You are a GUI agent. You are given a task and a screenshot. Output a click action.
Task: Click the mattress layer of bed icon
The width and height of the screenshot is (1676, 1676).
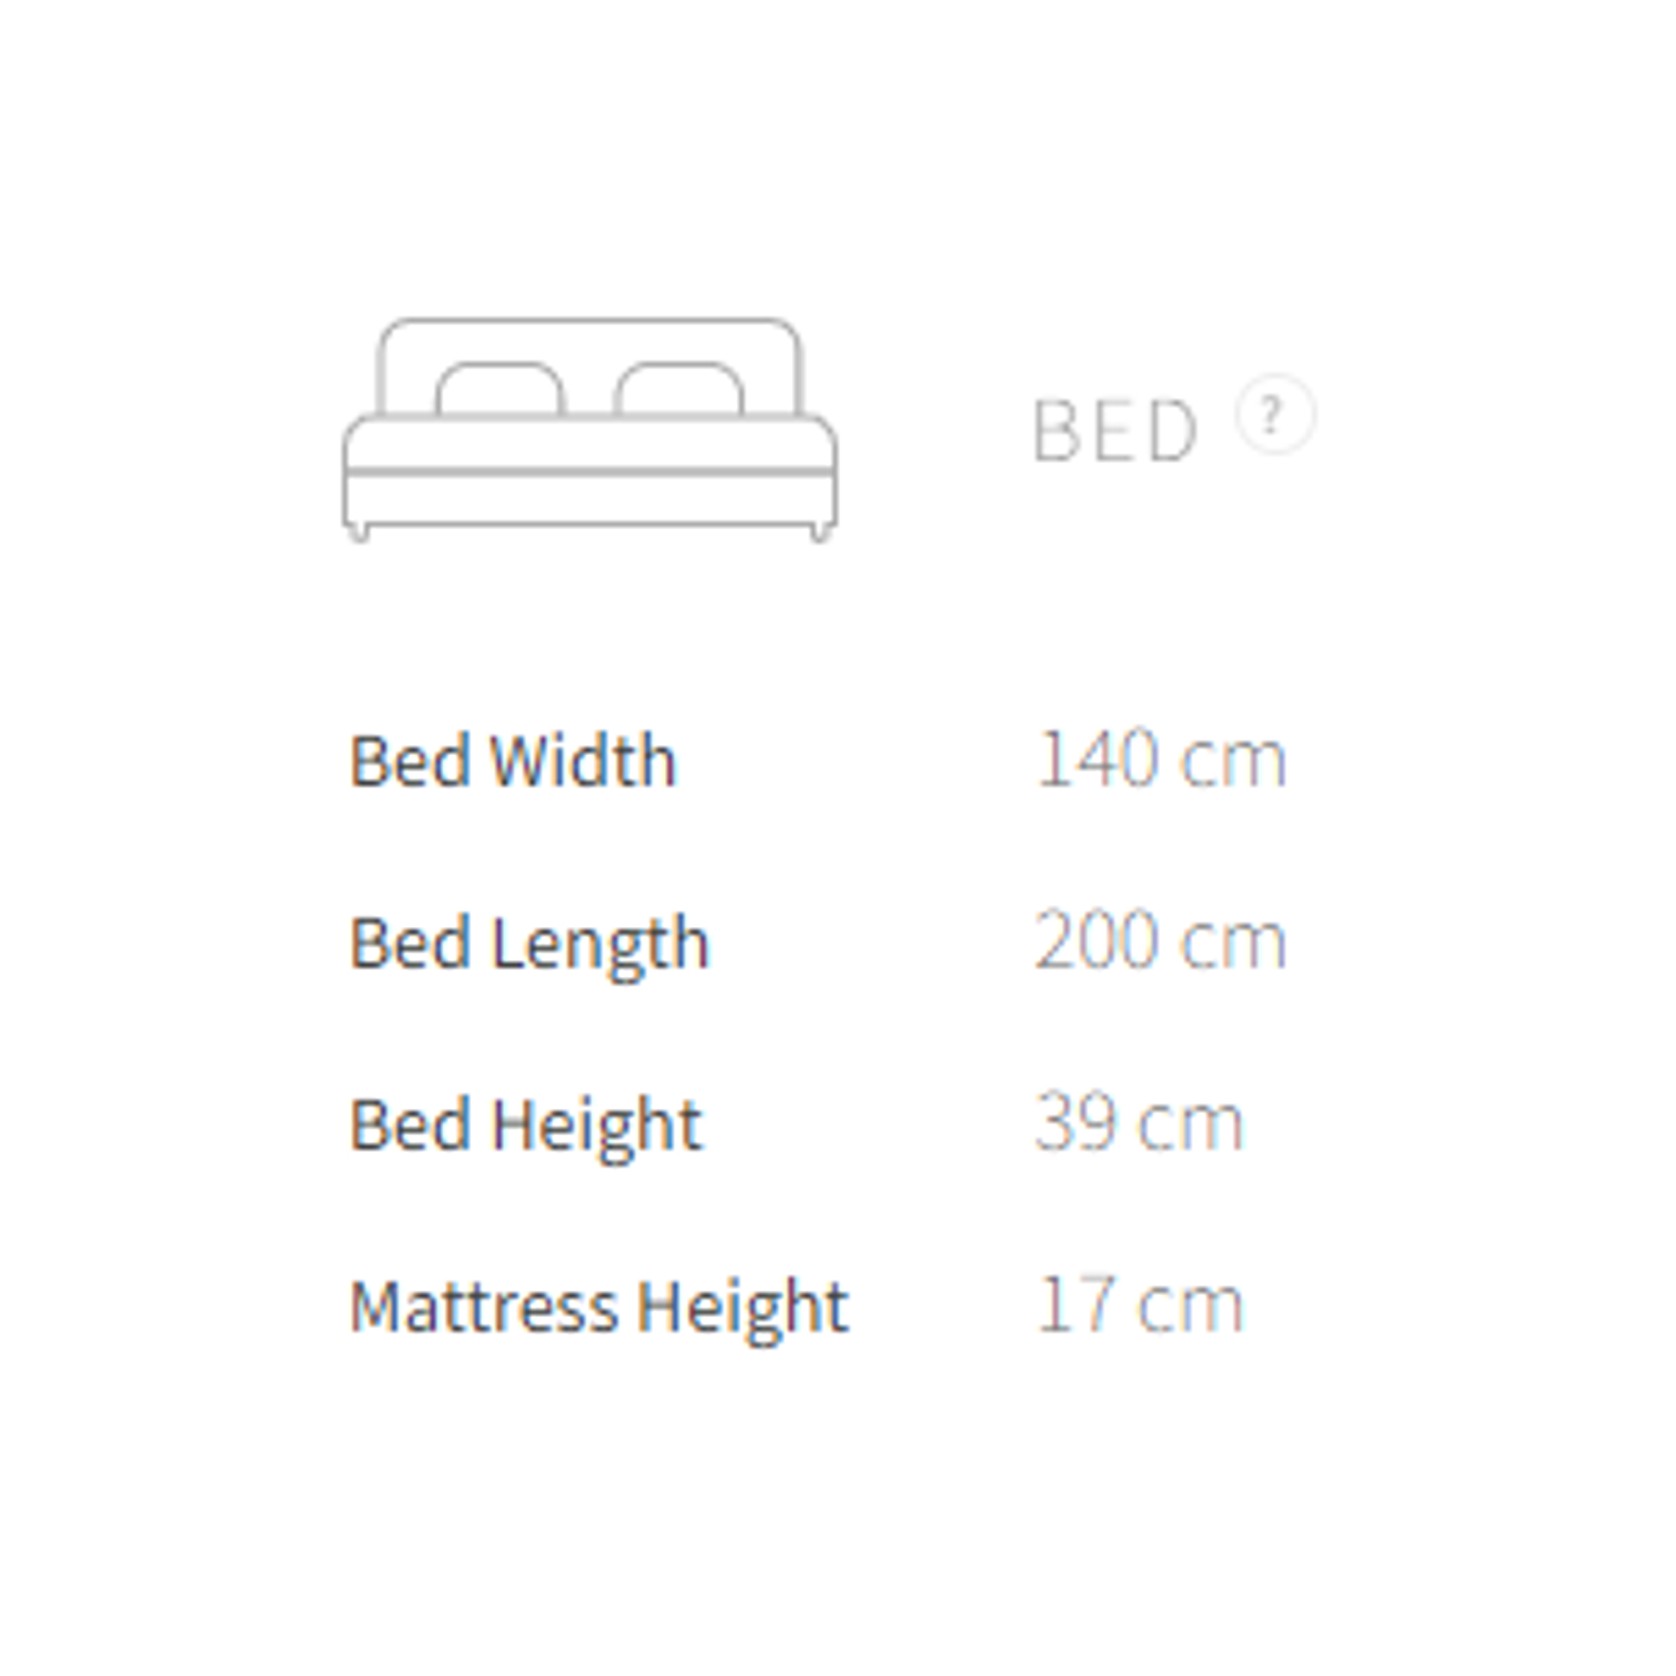[x=590, y=442]
